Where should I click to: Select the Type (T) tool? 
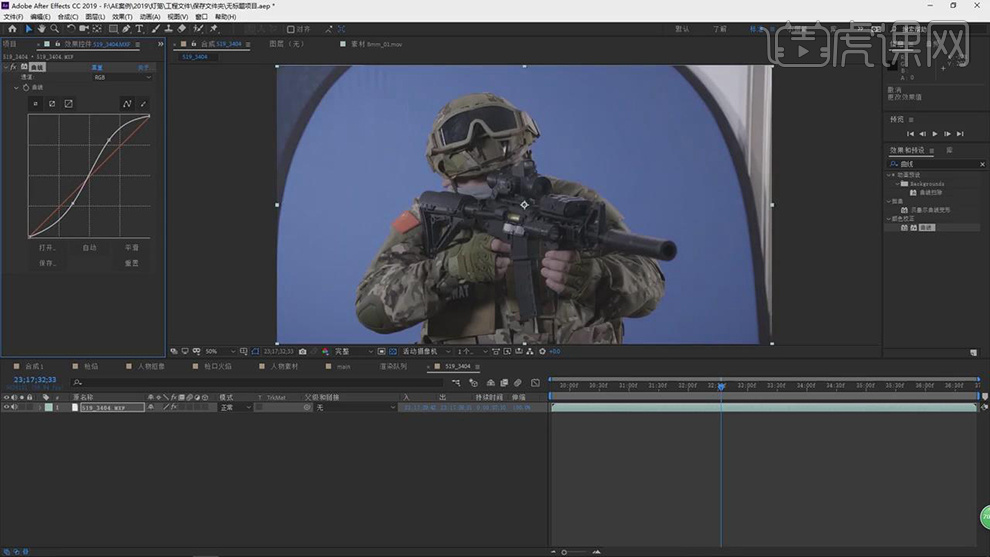coord(139,29)
